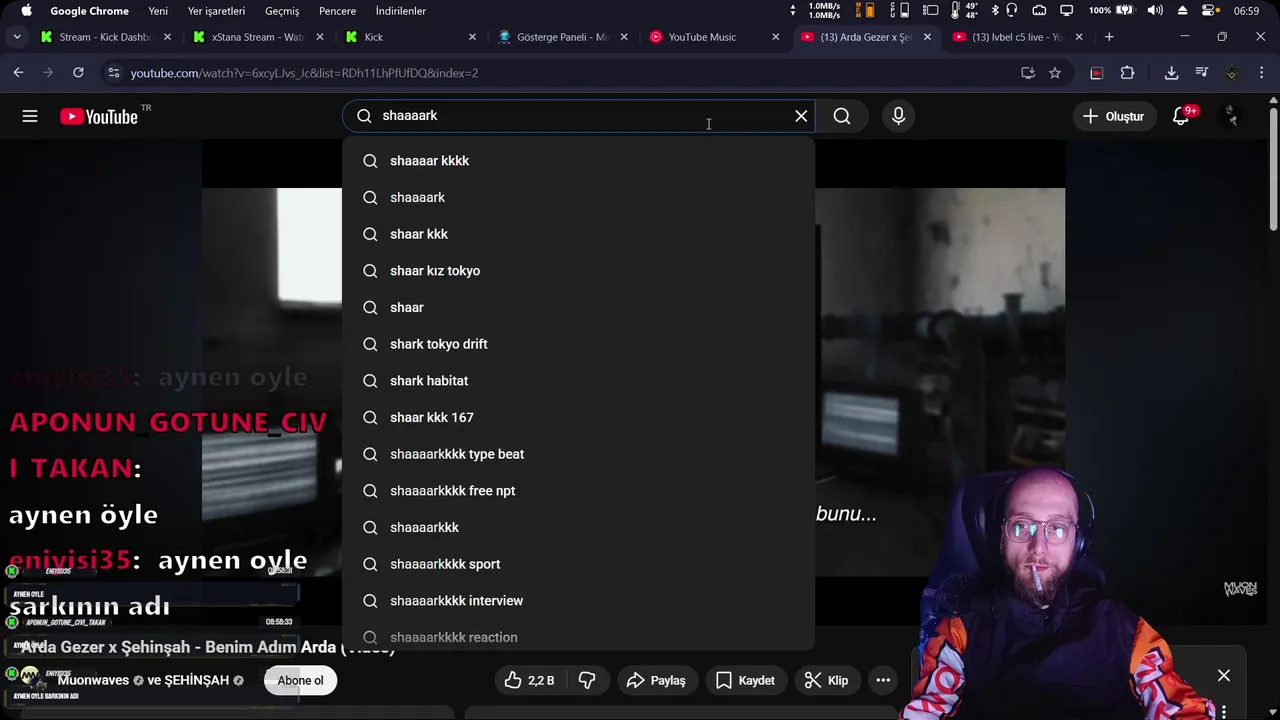Dislike the video
1280x720 pixels.
click(587, 680)
